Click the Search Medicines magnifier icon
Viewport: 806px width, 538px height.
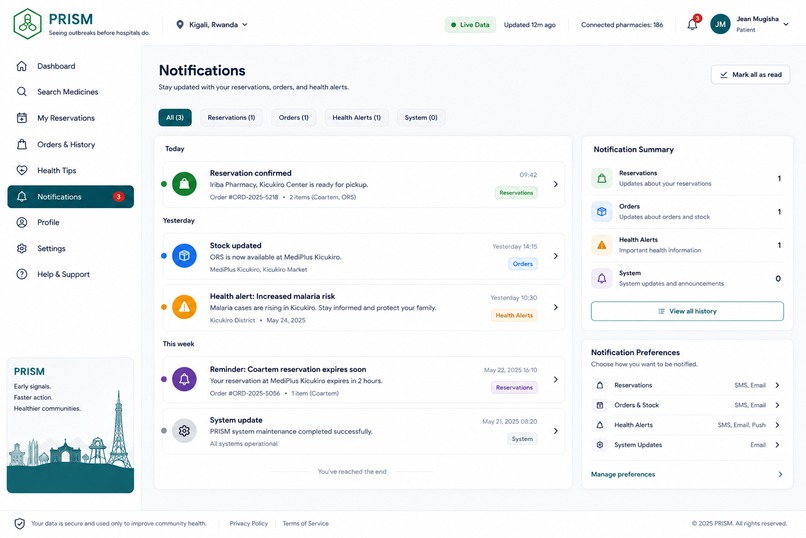22,91
